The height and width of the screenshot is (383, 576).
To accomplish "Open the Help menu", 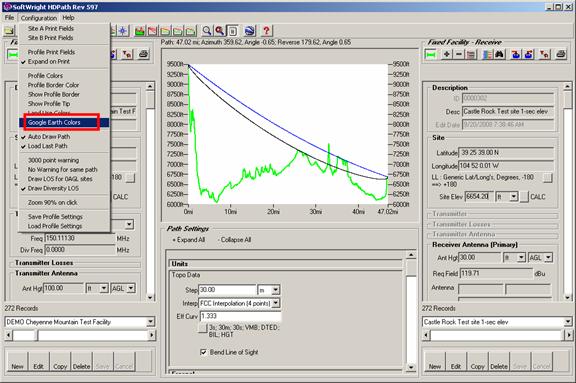I will 68,18.
